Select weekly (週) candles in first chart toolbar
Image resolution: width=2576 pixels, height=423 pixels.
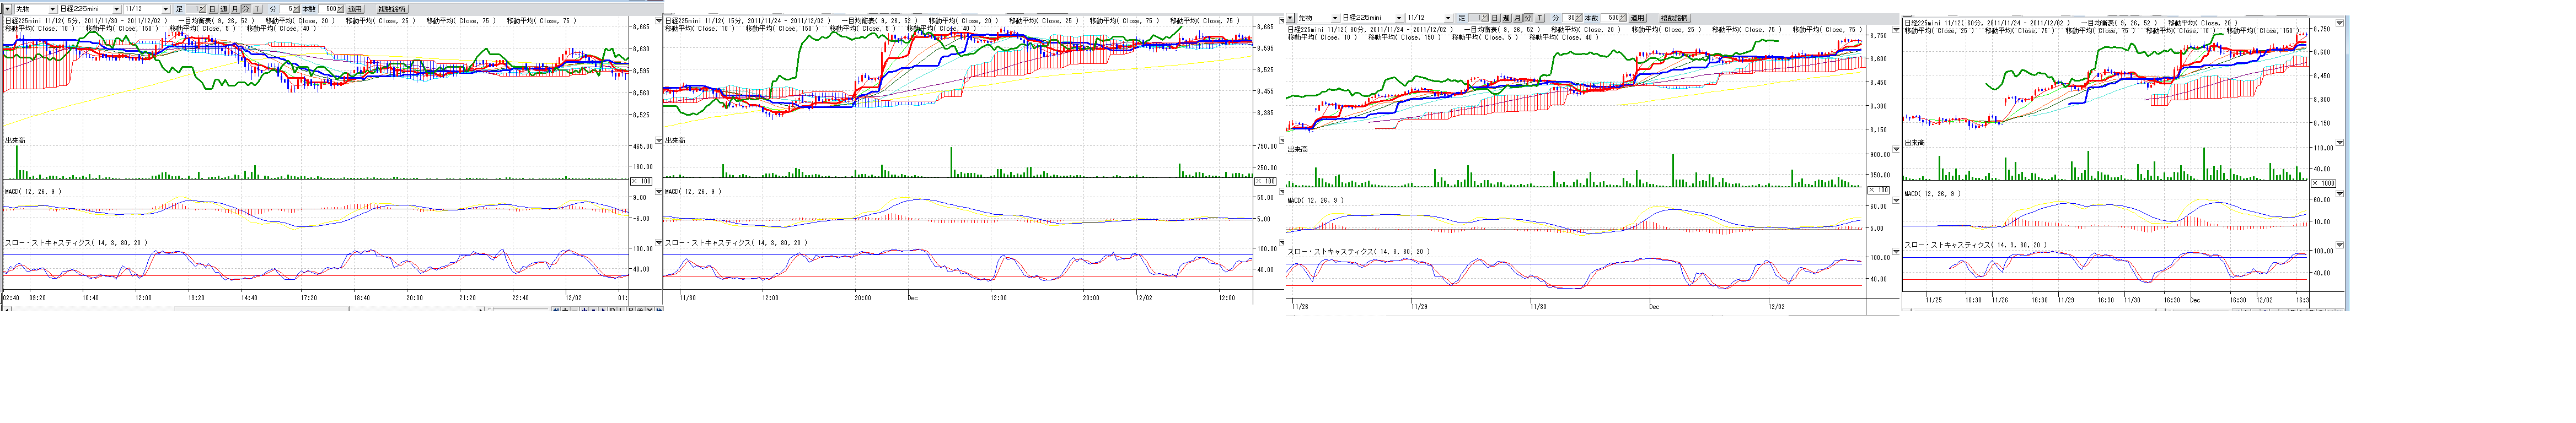tap(223, 9)
